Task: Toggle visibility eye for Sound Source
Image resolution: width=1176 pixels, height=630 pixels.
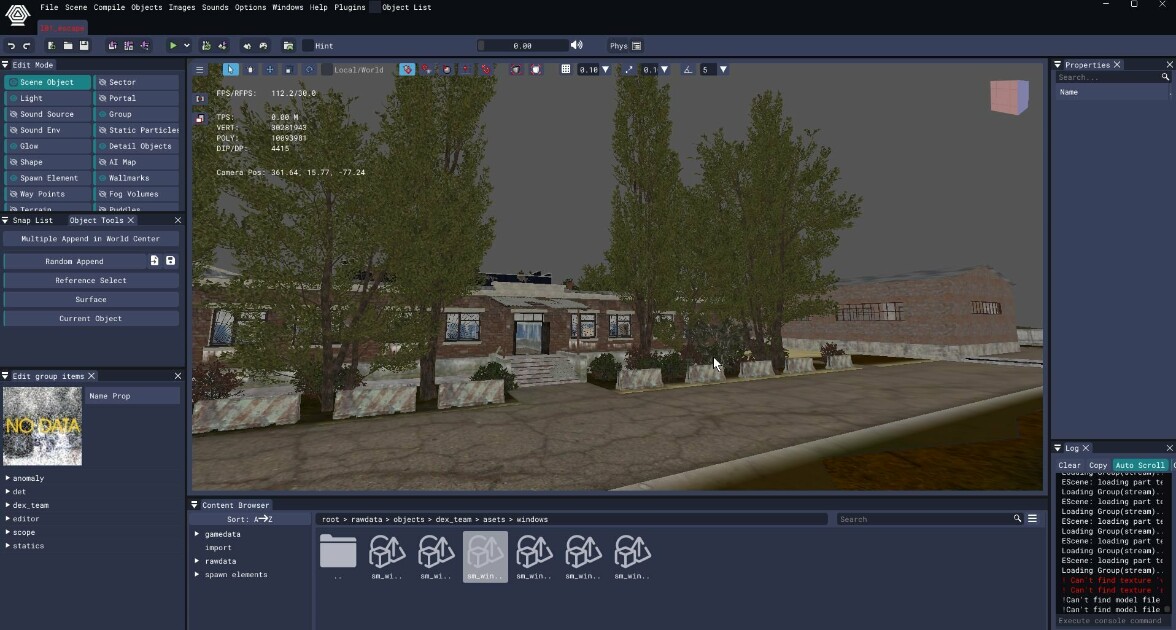Action: 13,114
